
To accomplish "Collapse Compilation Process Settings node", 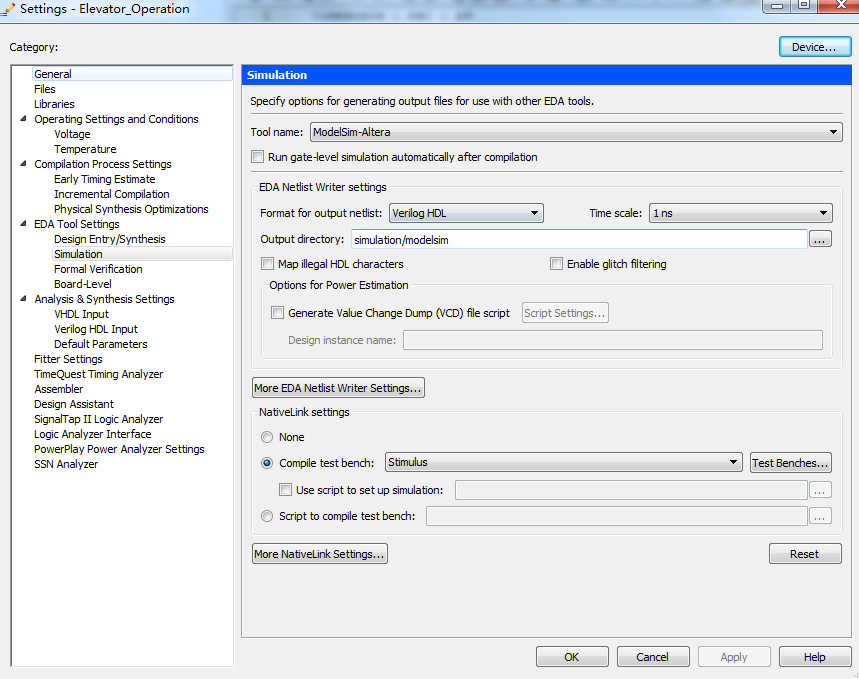I will pyautogui.click(x=23, y=163).
